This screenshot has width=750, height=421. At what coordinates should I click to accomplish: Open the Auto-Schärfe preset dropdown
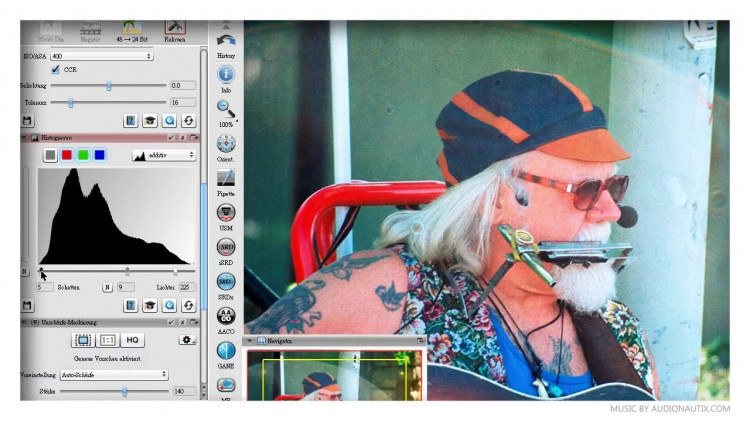114,375
